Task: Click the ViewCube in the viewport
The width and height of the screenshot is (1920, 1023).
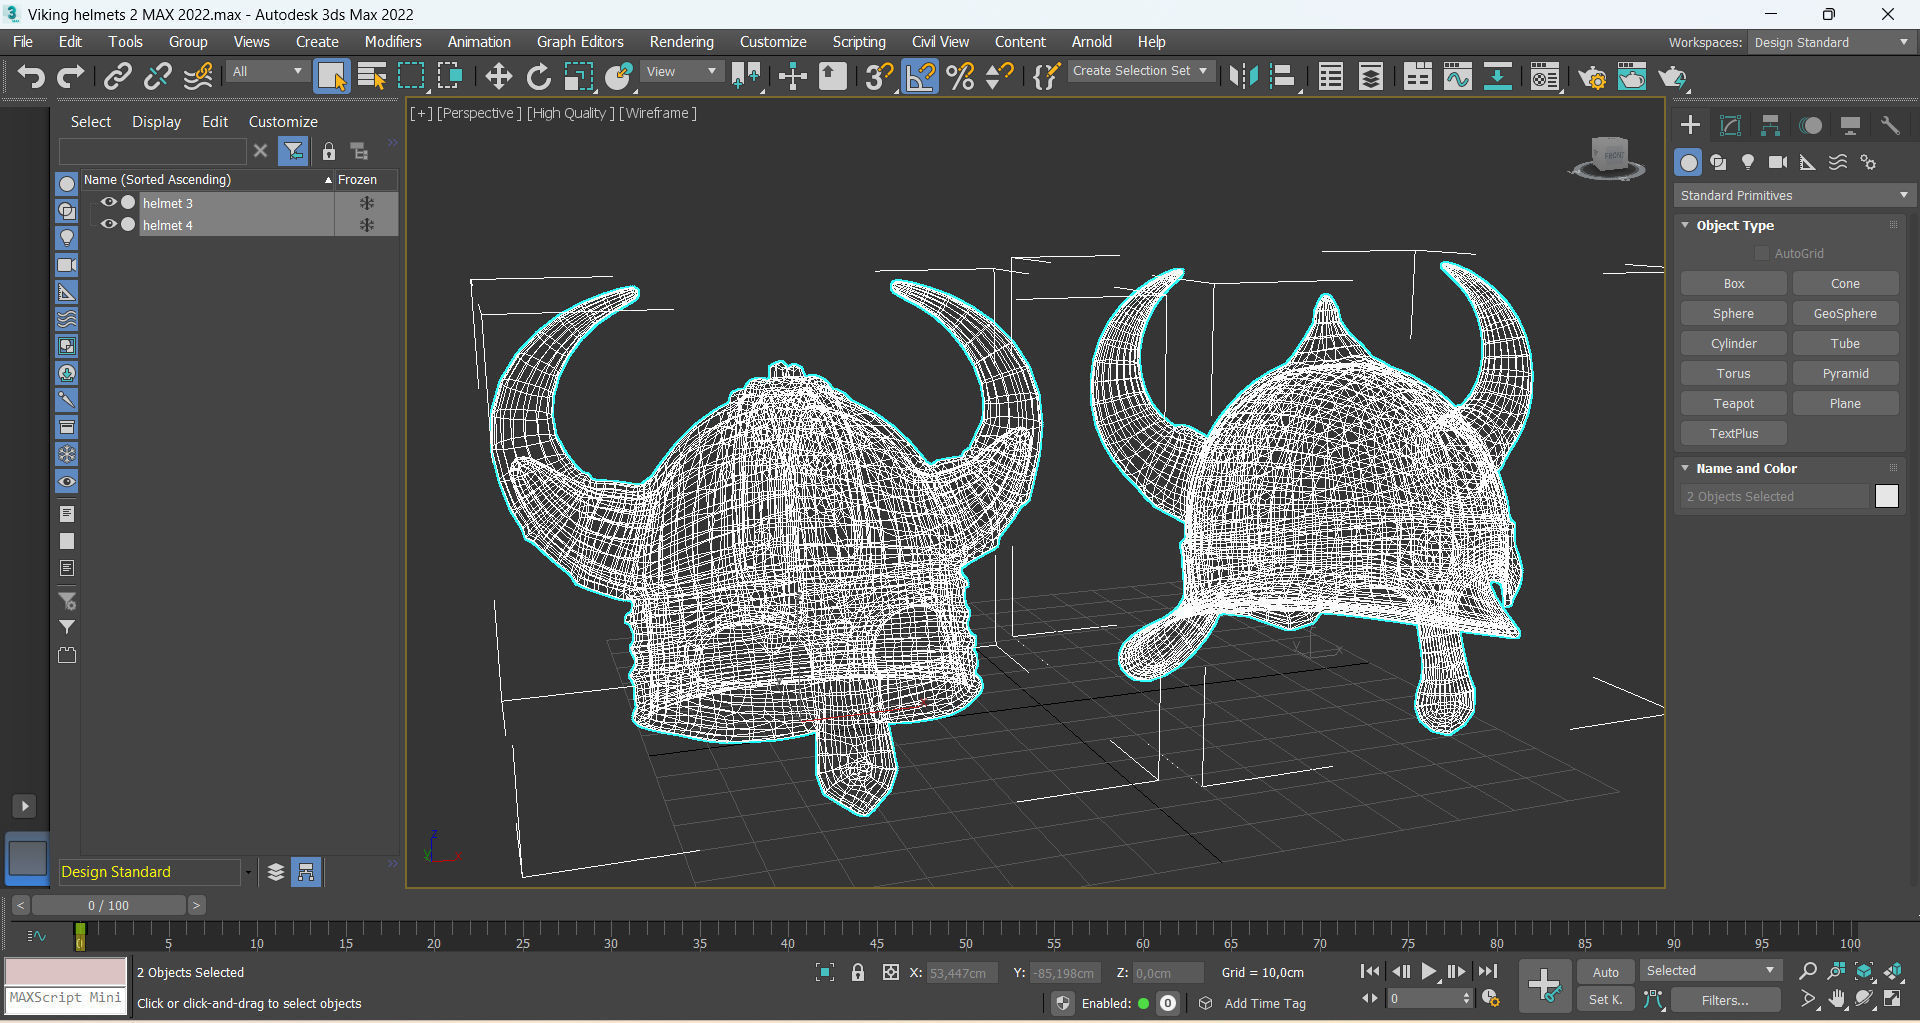Action: tap(1608, 158)
